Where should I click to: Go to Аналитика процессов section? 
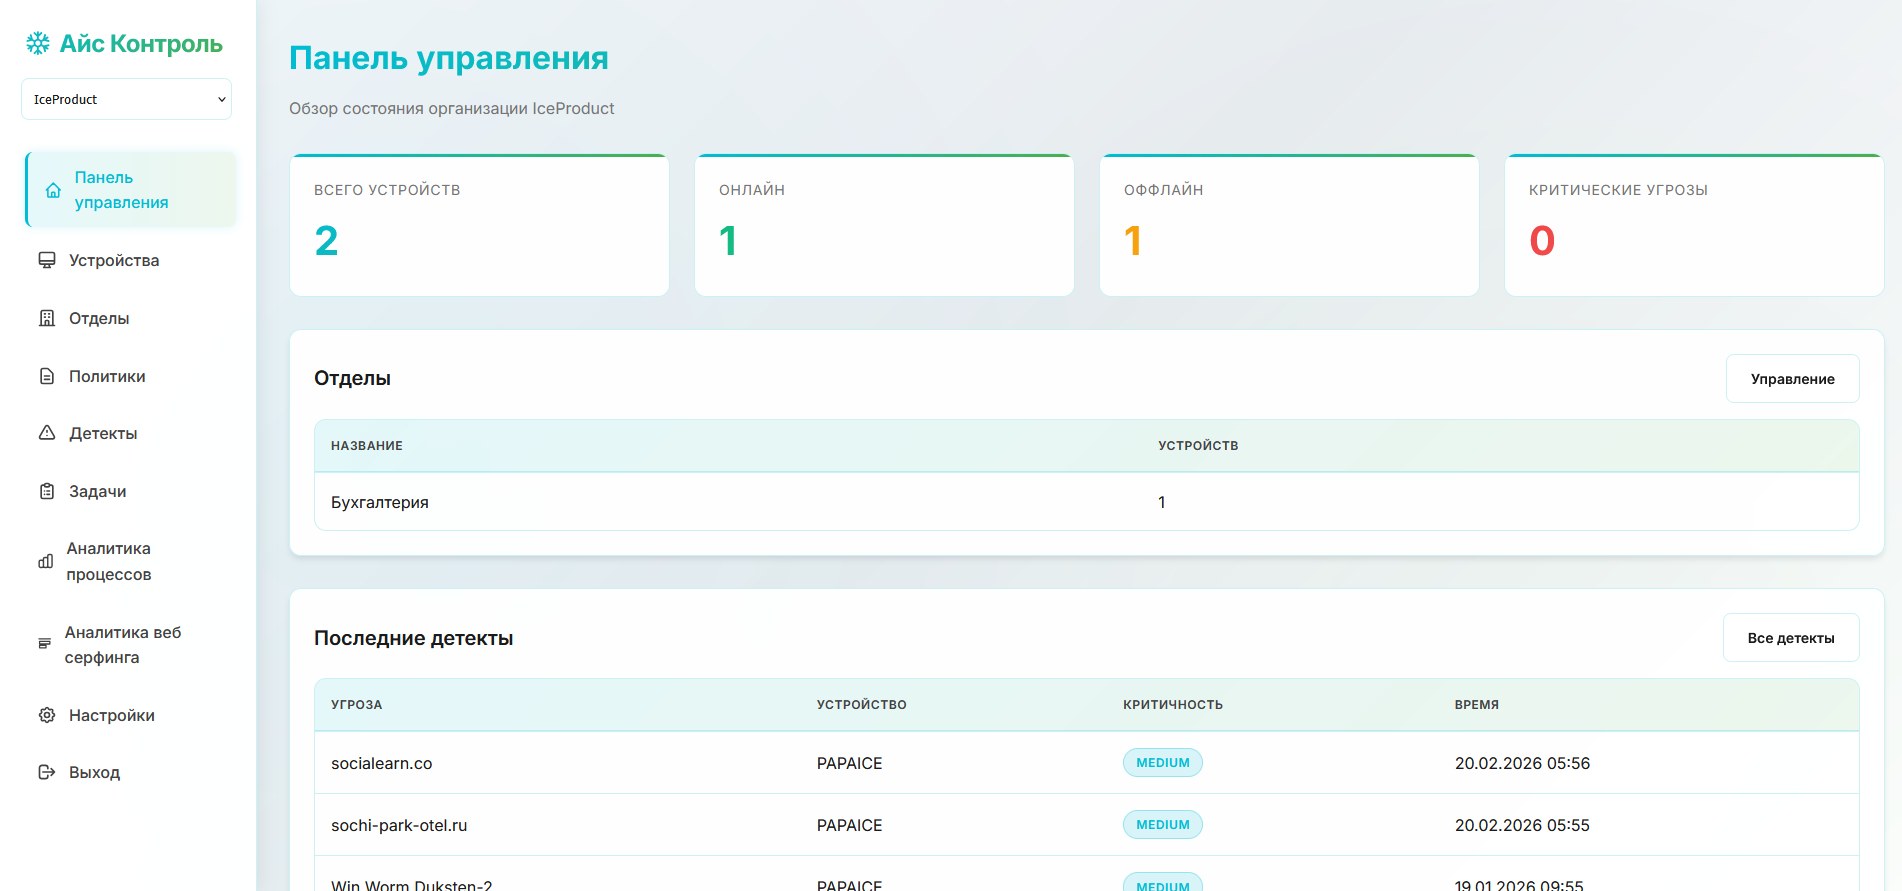(109, 561)
